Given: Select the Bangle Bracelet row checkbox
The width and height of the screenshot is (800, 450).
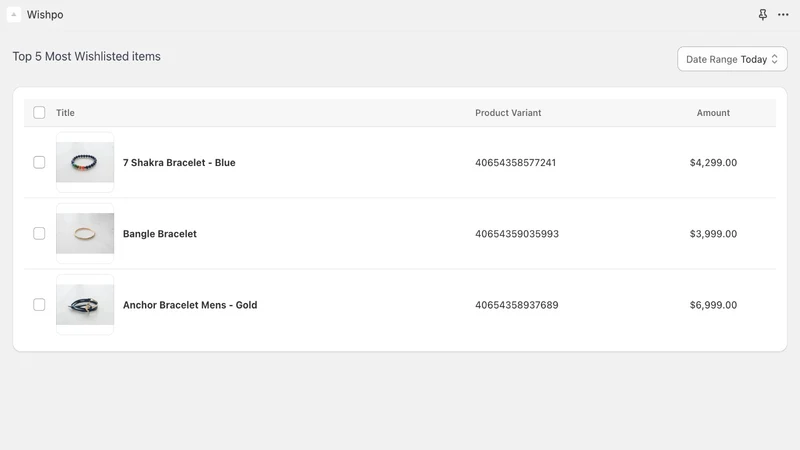Looking at the screenshot, I should point(39,234).
